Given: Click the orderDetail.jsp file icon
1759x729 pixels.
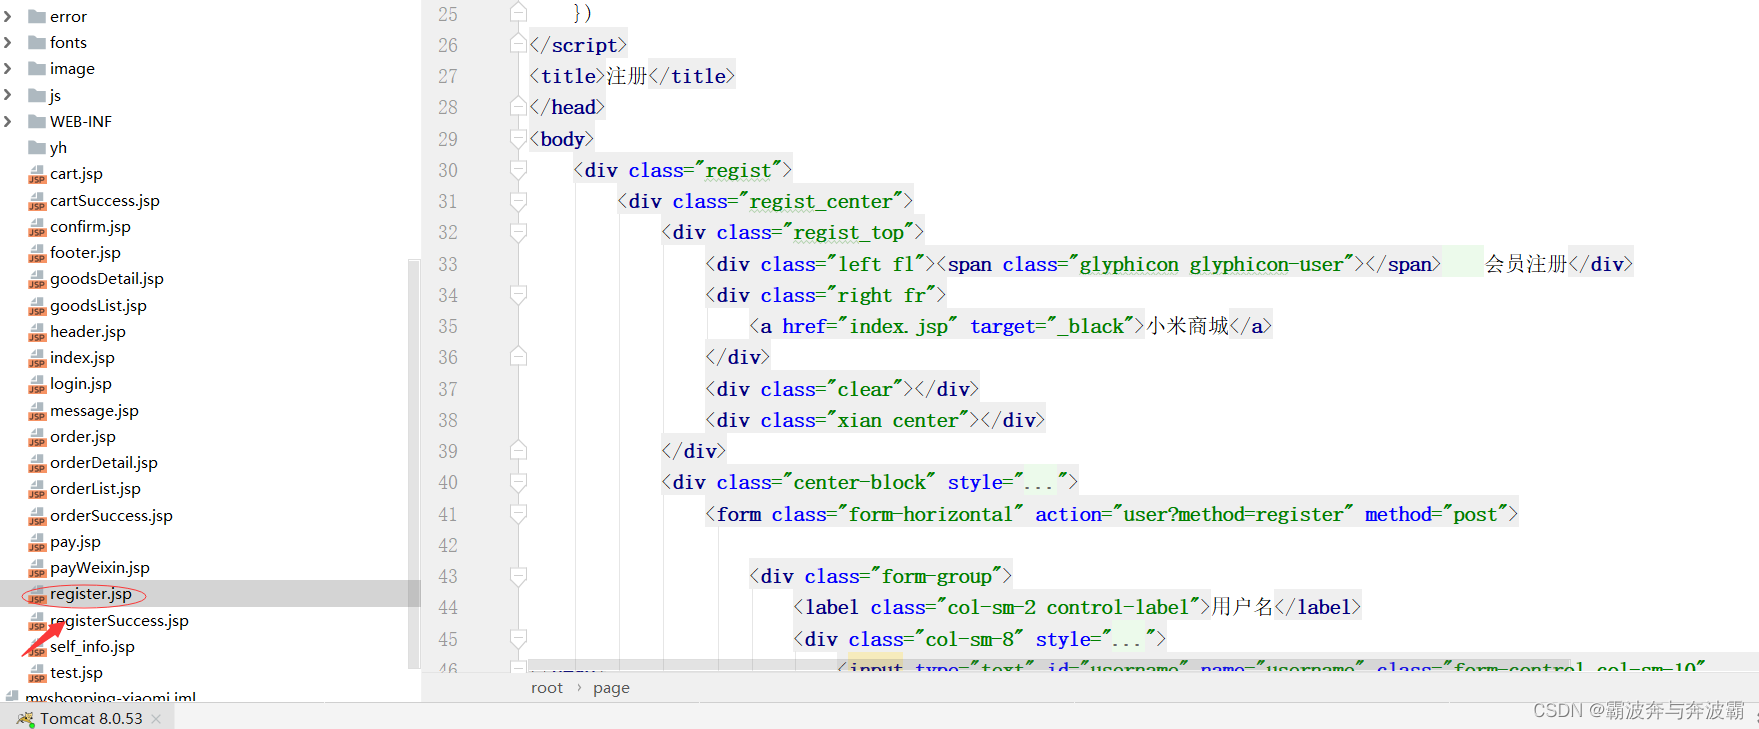Looking at the screenshot, I should (37, 463).
